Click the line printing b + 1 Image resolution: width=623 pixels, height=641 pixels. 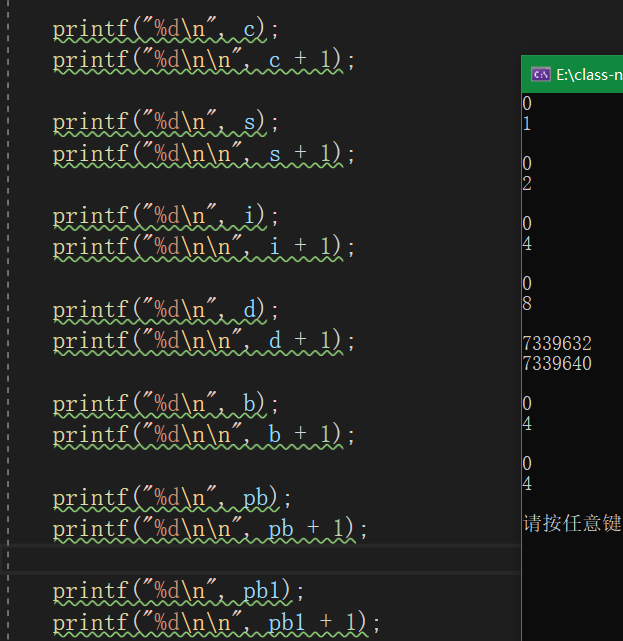[204, 435]
